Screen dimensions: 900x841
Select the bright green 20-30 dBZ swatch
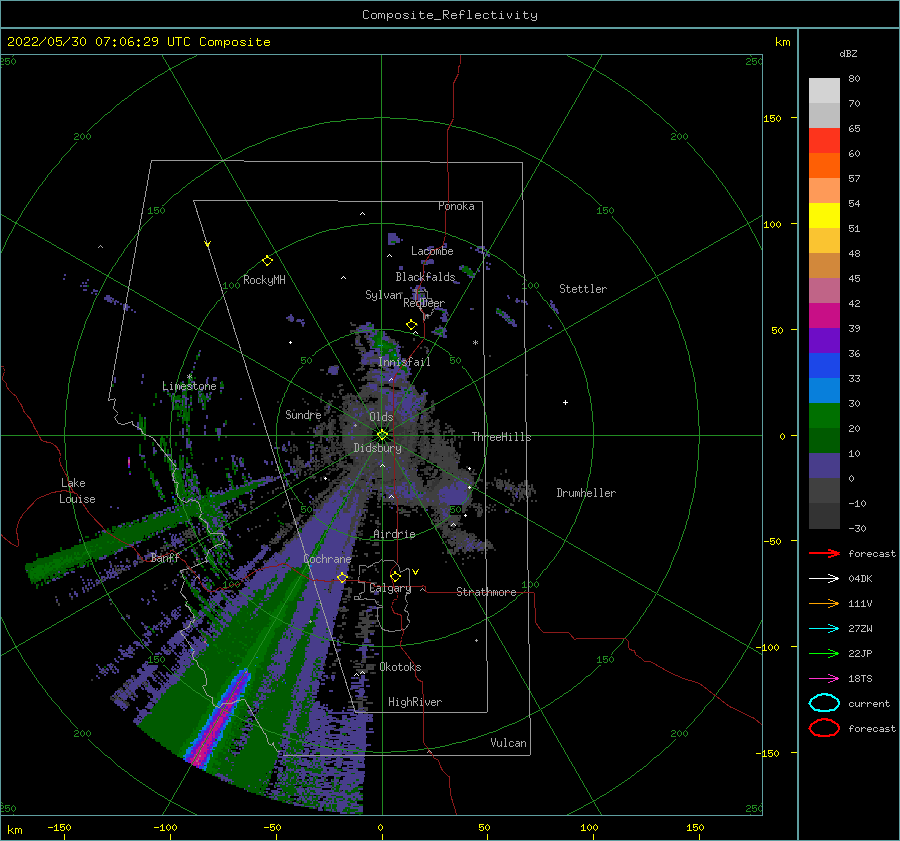coord(824,416)
